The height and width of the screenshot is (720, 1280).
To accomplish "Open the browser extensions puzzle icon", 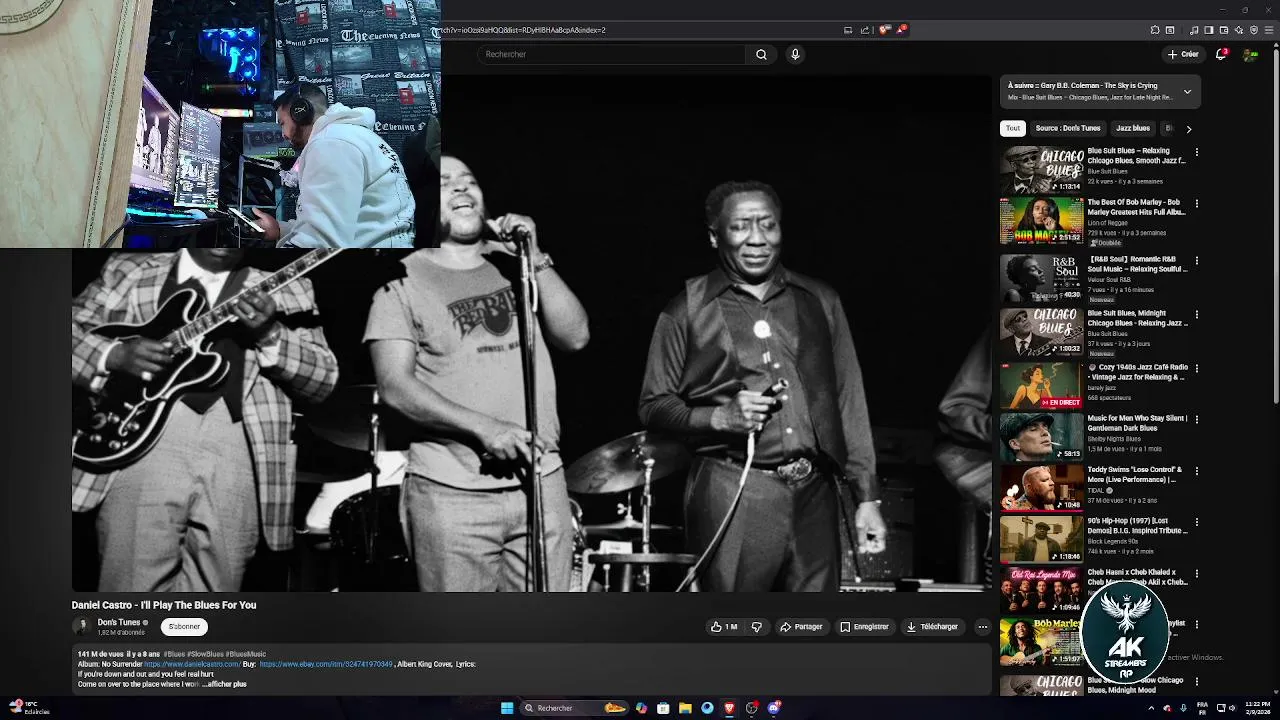I will (1155, 30).
